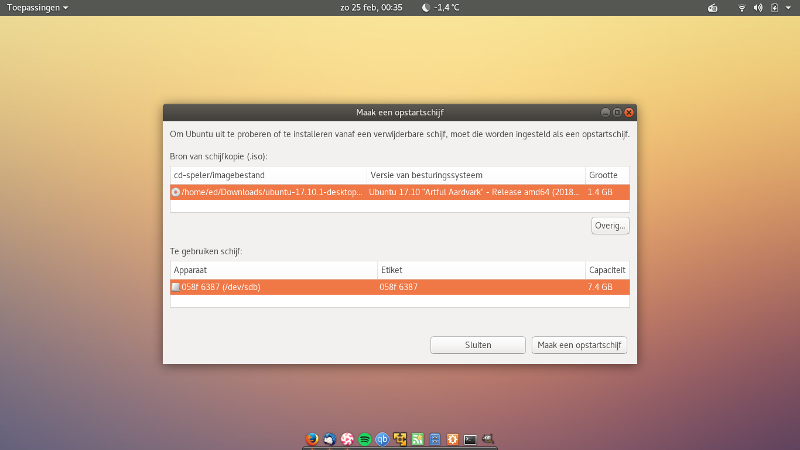The width and height of the screenshot is (800, 450).
Task: Open the orange gear settings app in dock
Action: (453, 439)
